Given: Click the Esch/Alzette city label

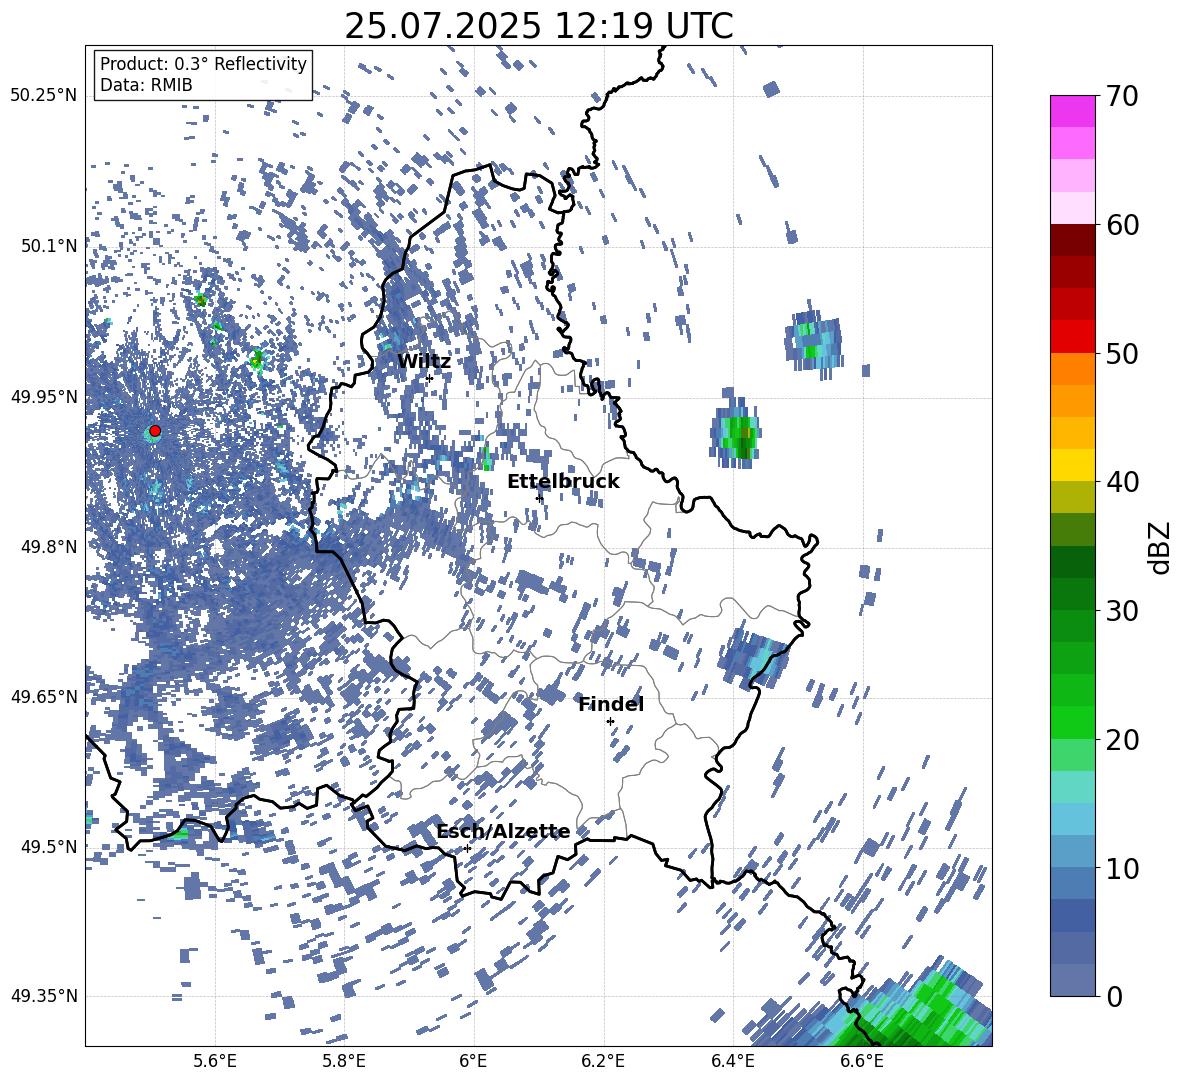Looking at the screenshot, I should pyautogui.click(x=504, y=832).
